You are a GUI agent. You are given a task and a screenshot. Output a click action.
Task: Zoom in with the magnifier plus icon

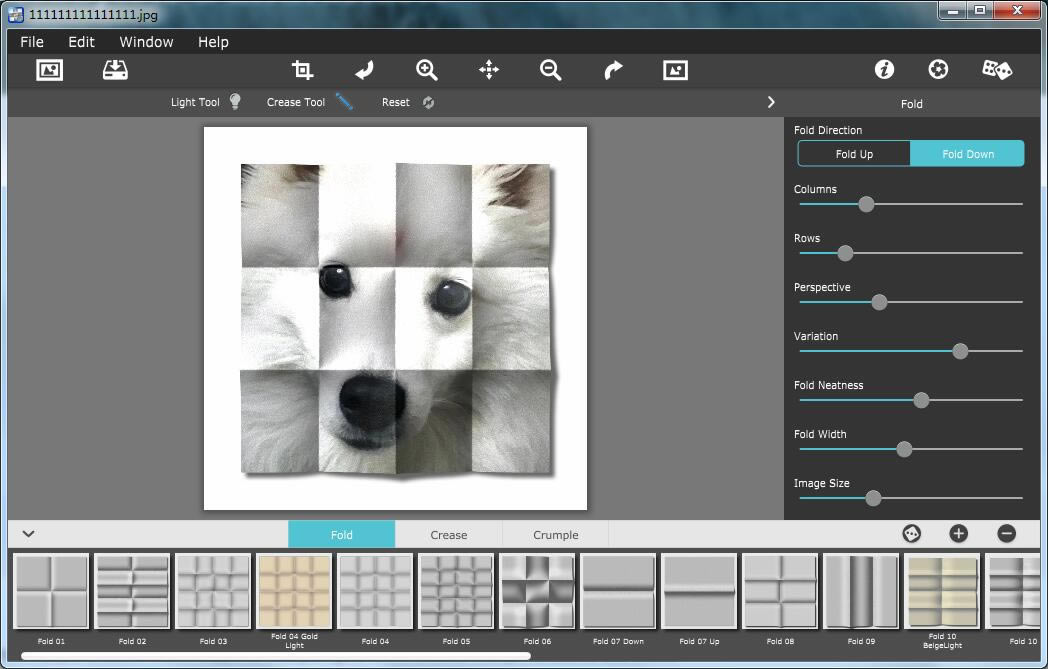427,70
